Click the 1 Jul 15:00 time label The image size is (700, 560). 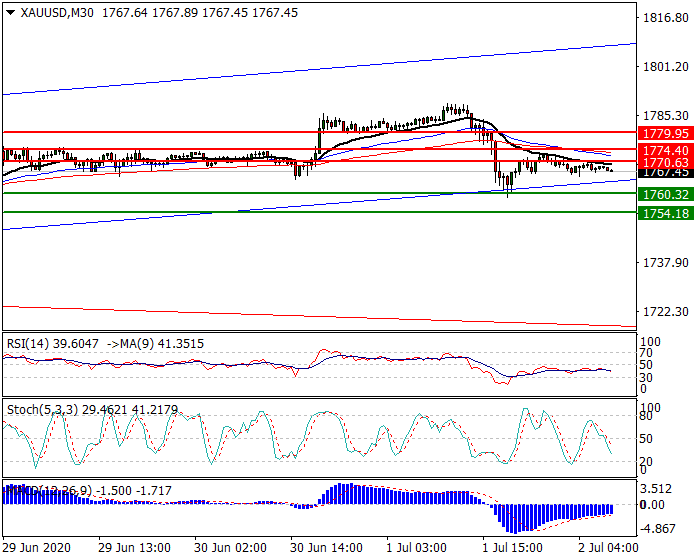[x=512, y=547]
